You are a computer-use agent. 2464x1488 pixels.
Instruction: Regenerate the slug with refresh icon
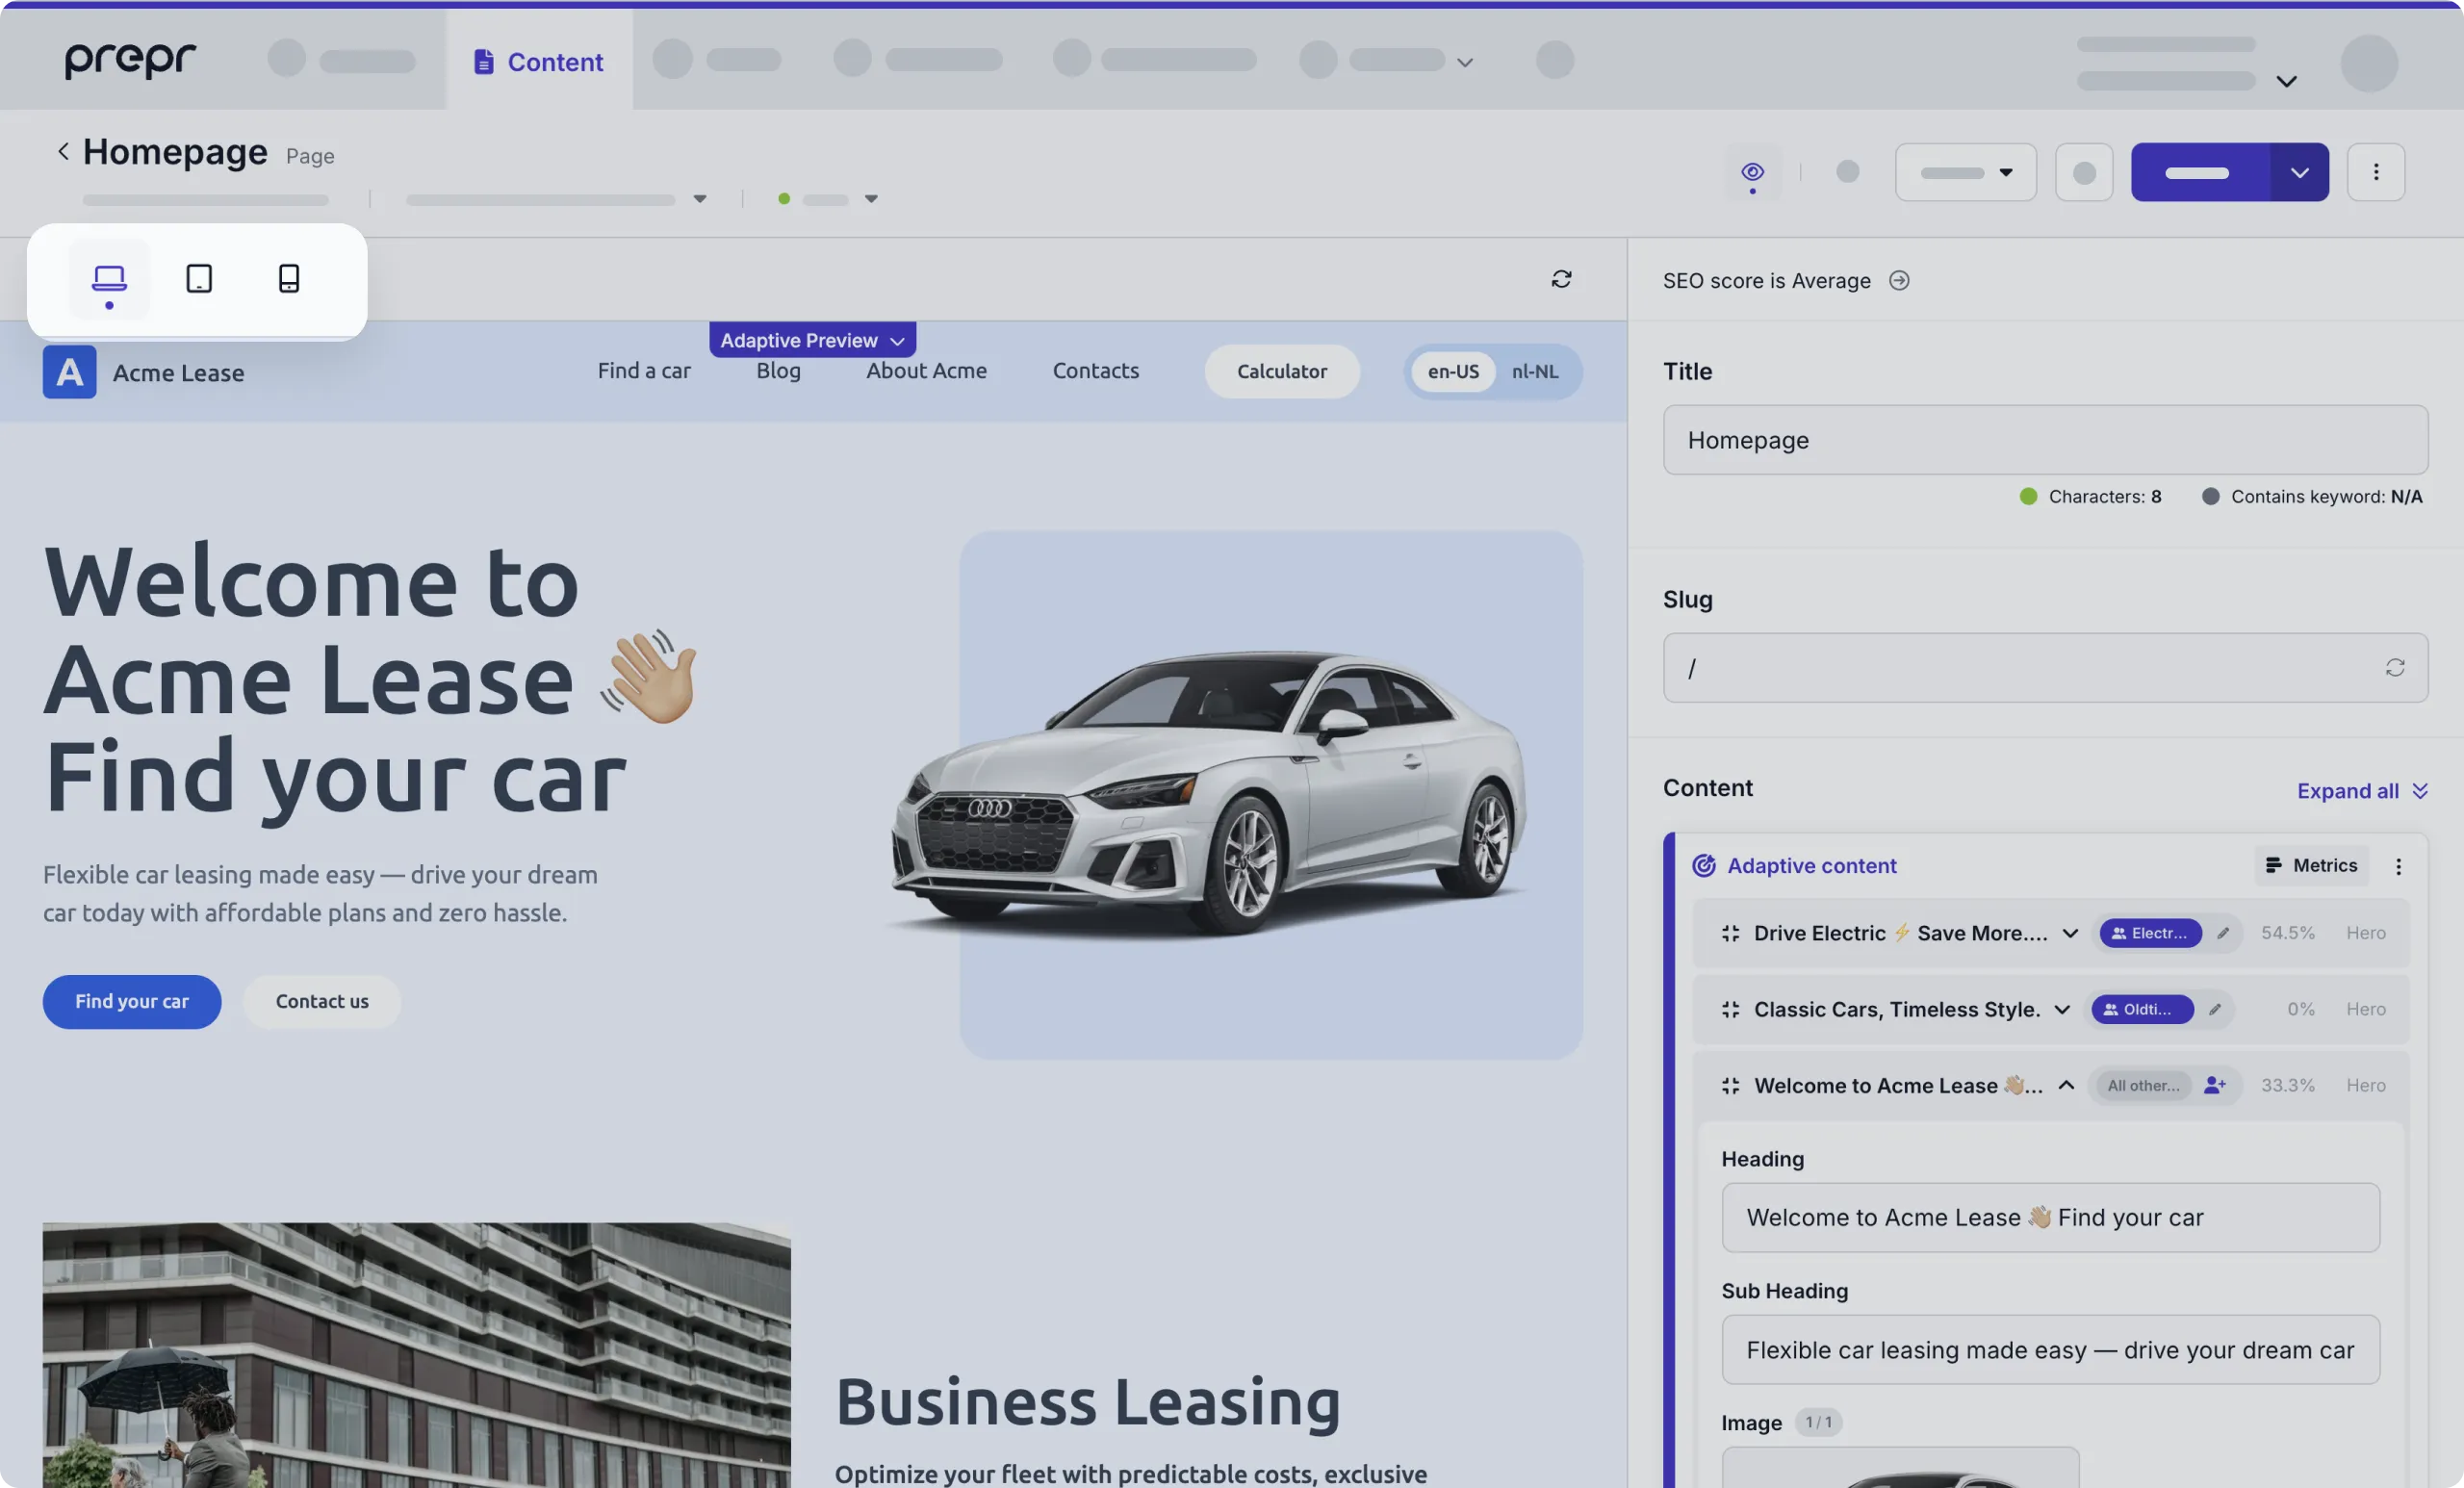2395,668
